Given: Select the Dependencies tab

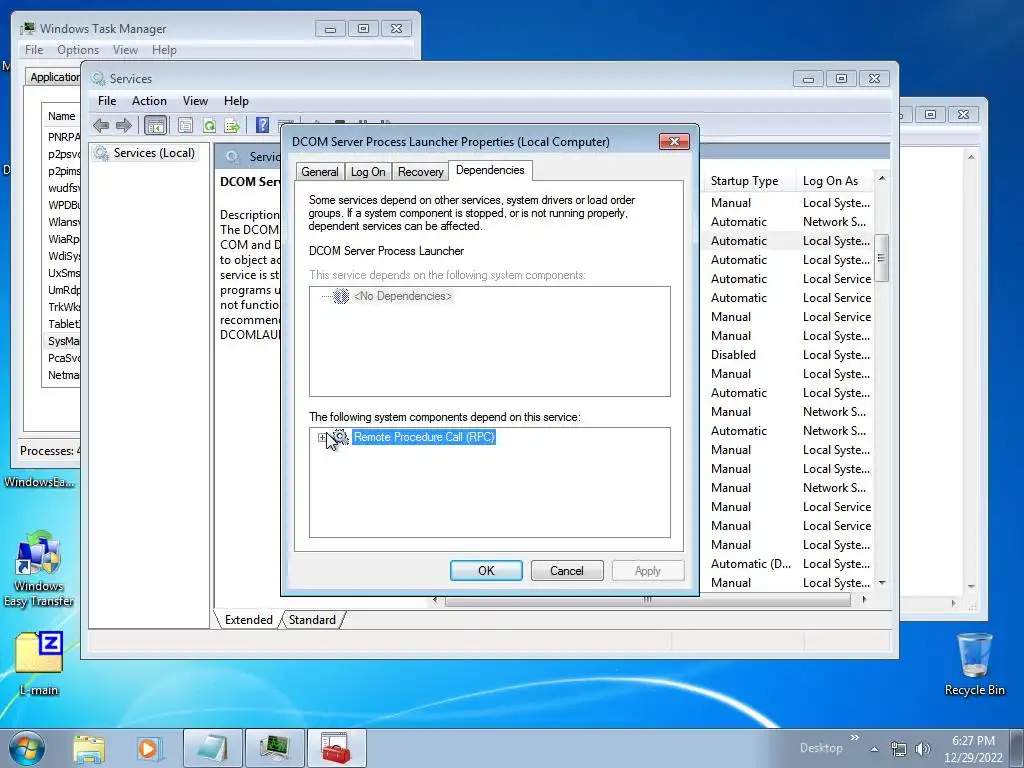Looking at the screenshot, I should tap(490, 170).
